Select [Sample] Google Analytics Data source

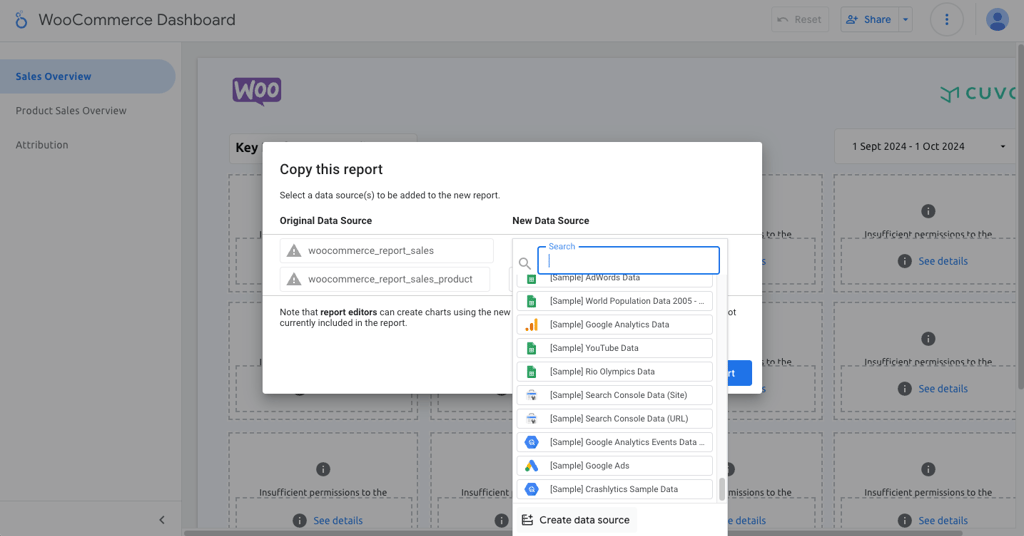point(615,324)
